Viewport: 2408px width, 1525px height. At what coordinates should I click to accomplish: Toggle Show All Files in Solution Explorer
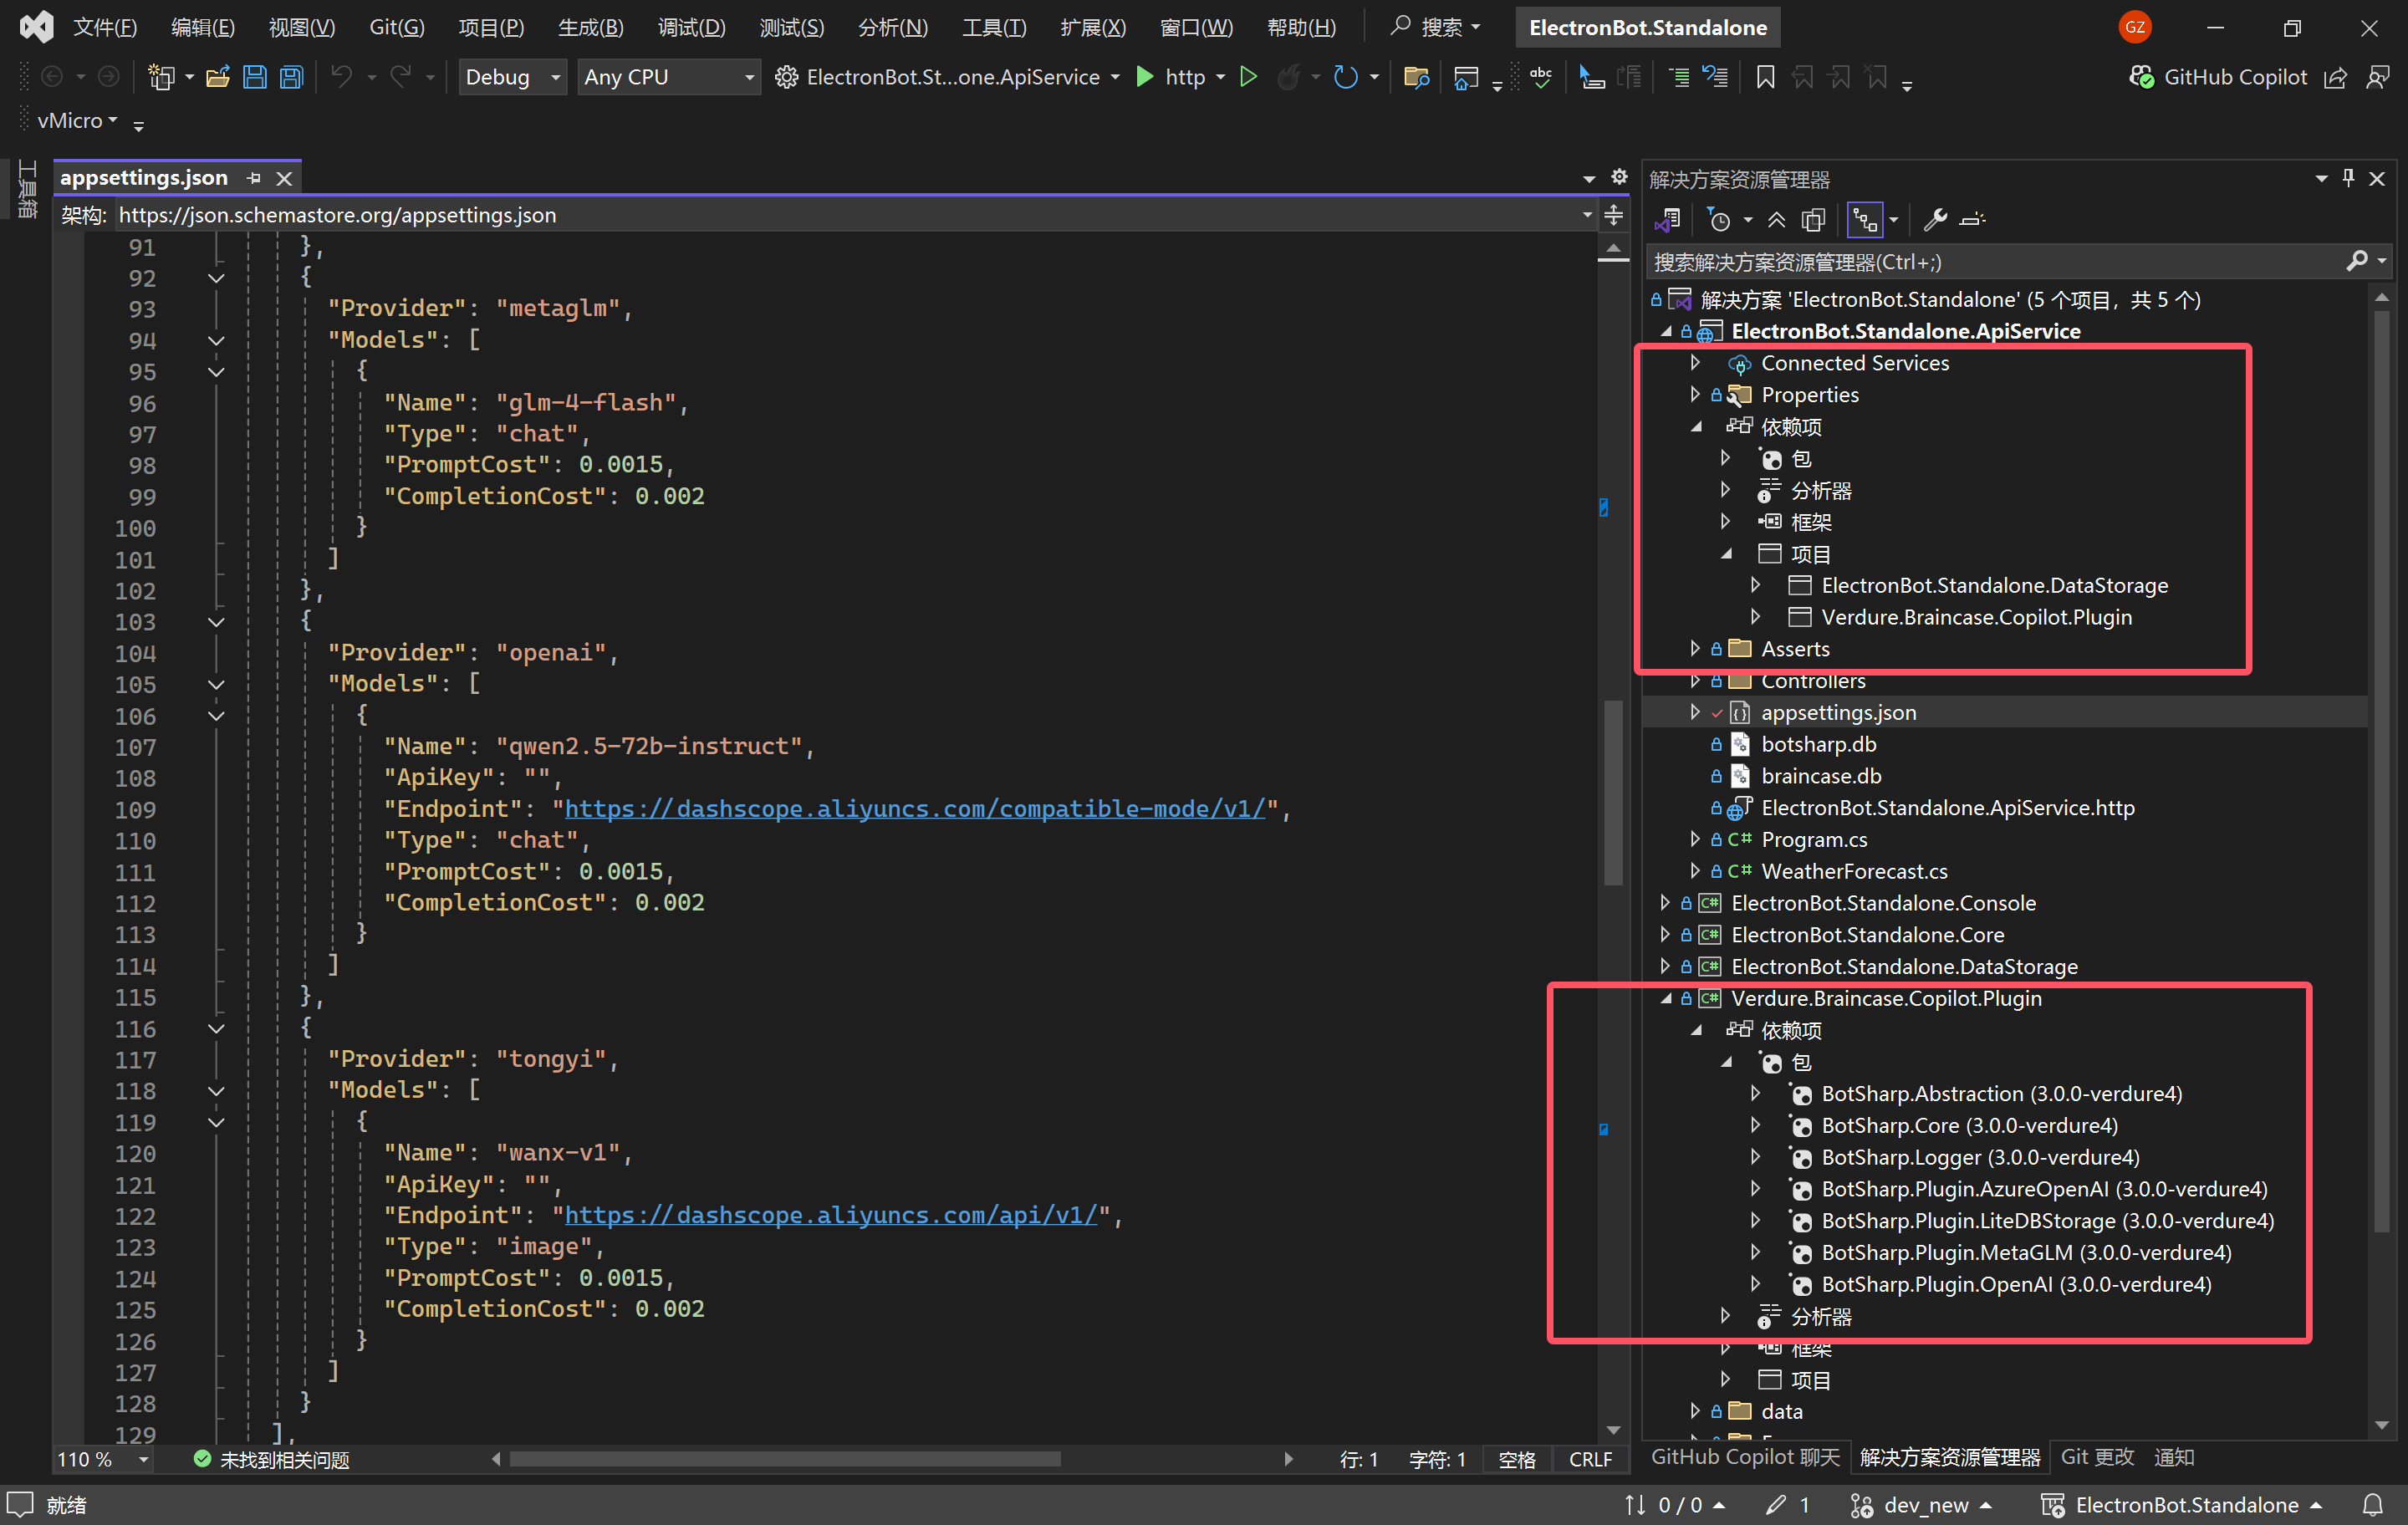point(1813,220)
